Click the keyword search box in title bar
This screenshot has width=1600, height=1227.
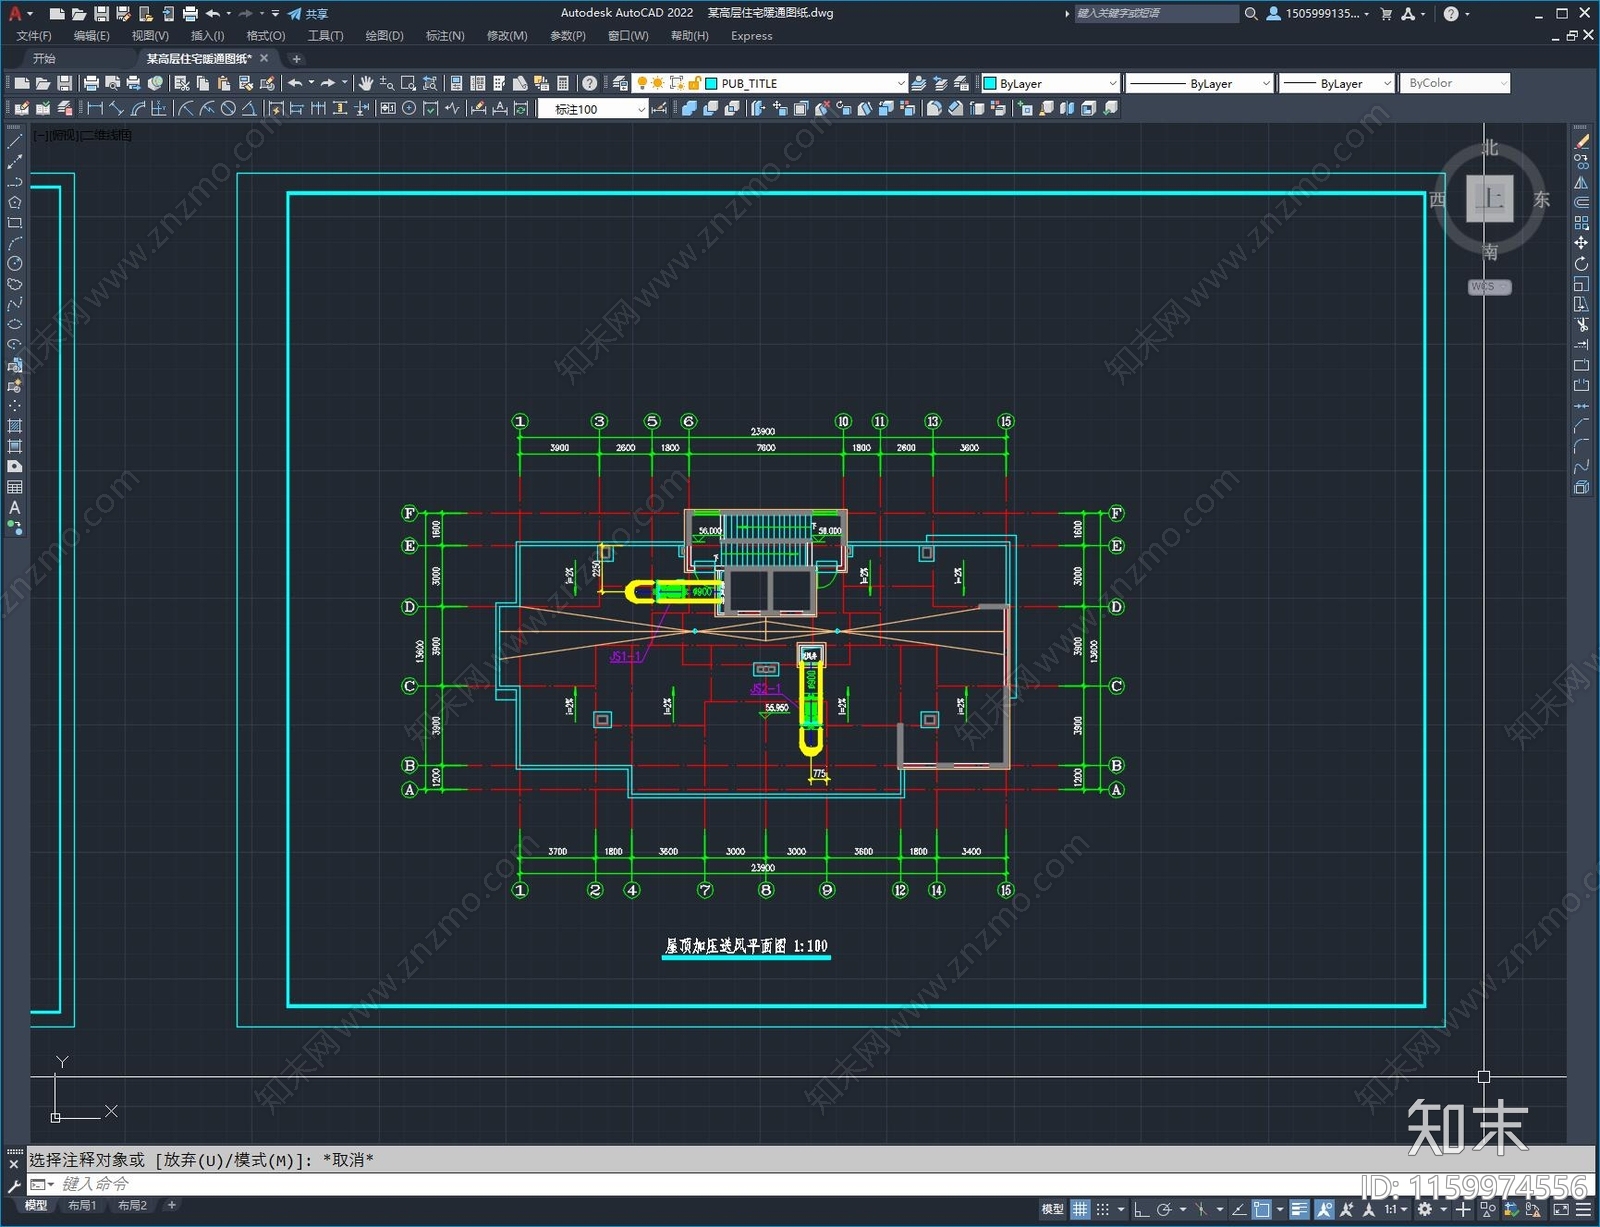(x=1156, y=14)
